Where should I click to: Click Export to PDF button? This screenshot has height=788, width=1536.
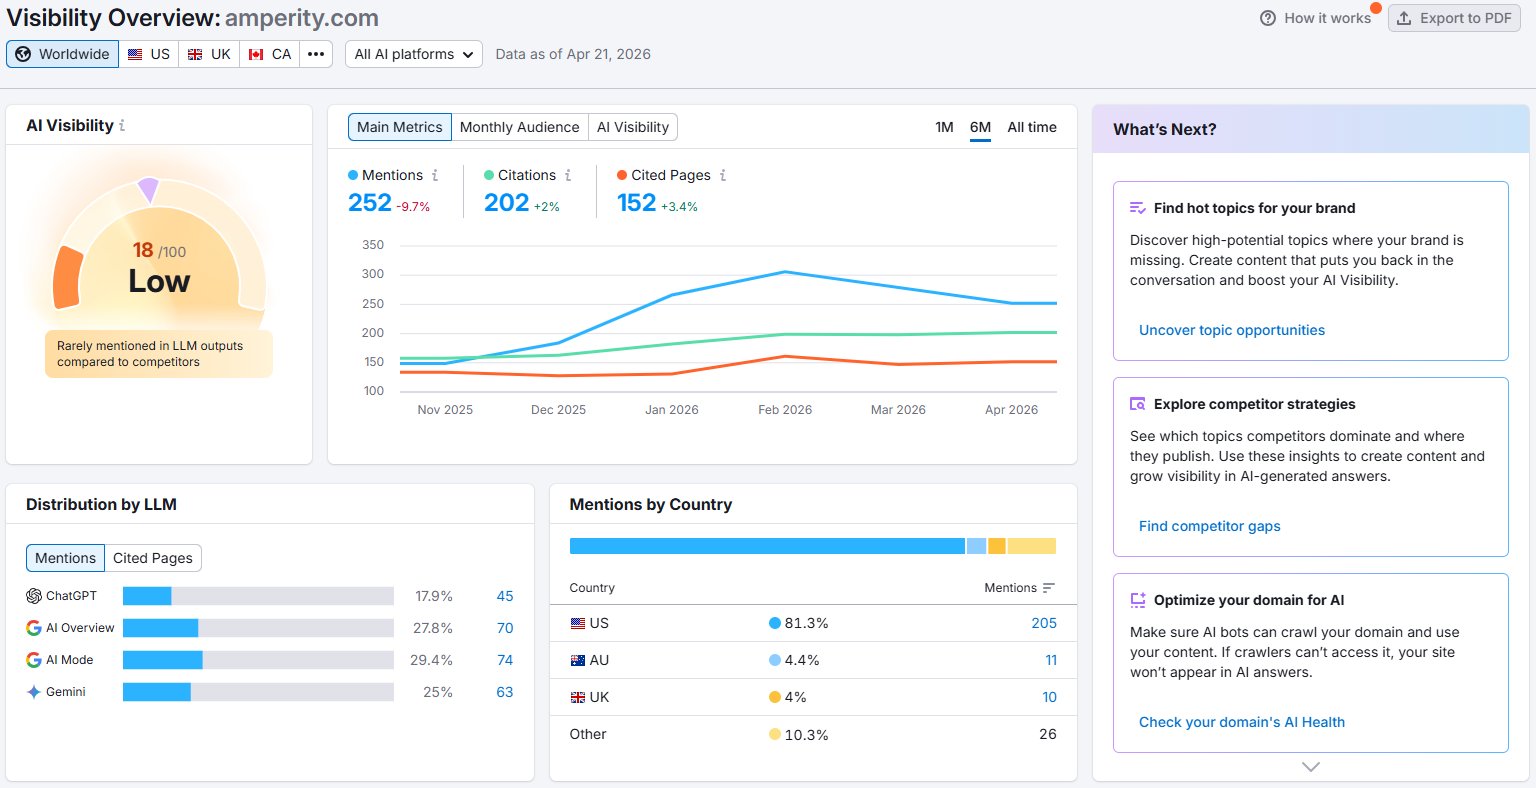(1454, 18)
